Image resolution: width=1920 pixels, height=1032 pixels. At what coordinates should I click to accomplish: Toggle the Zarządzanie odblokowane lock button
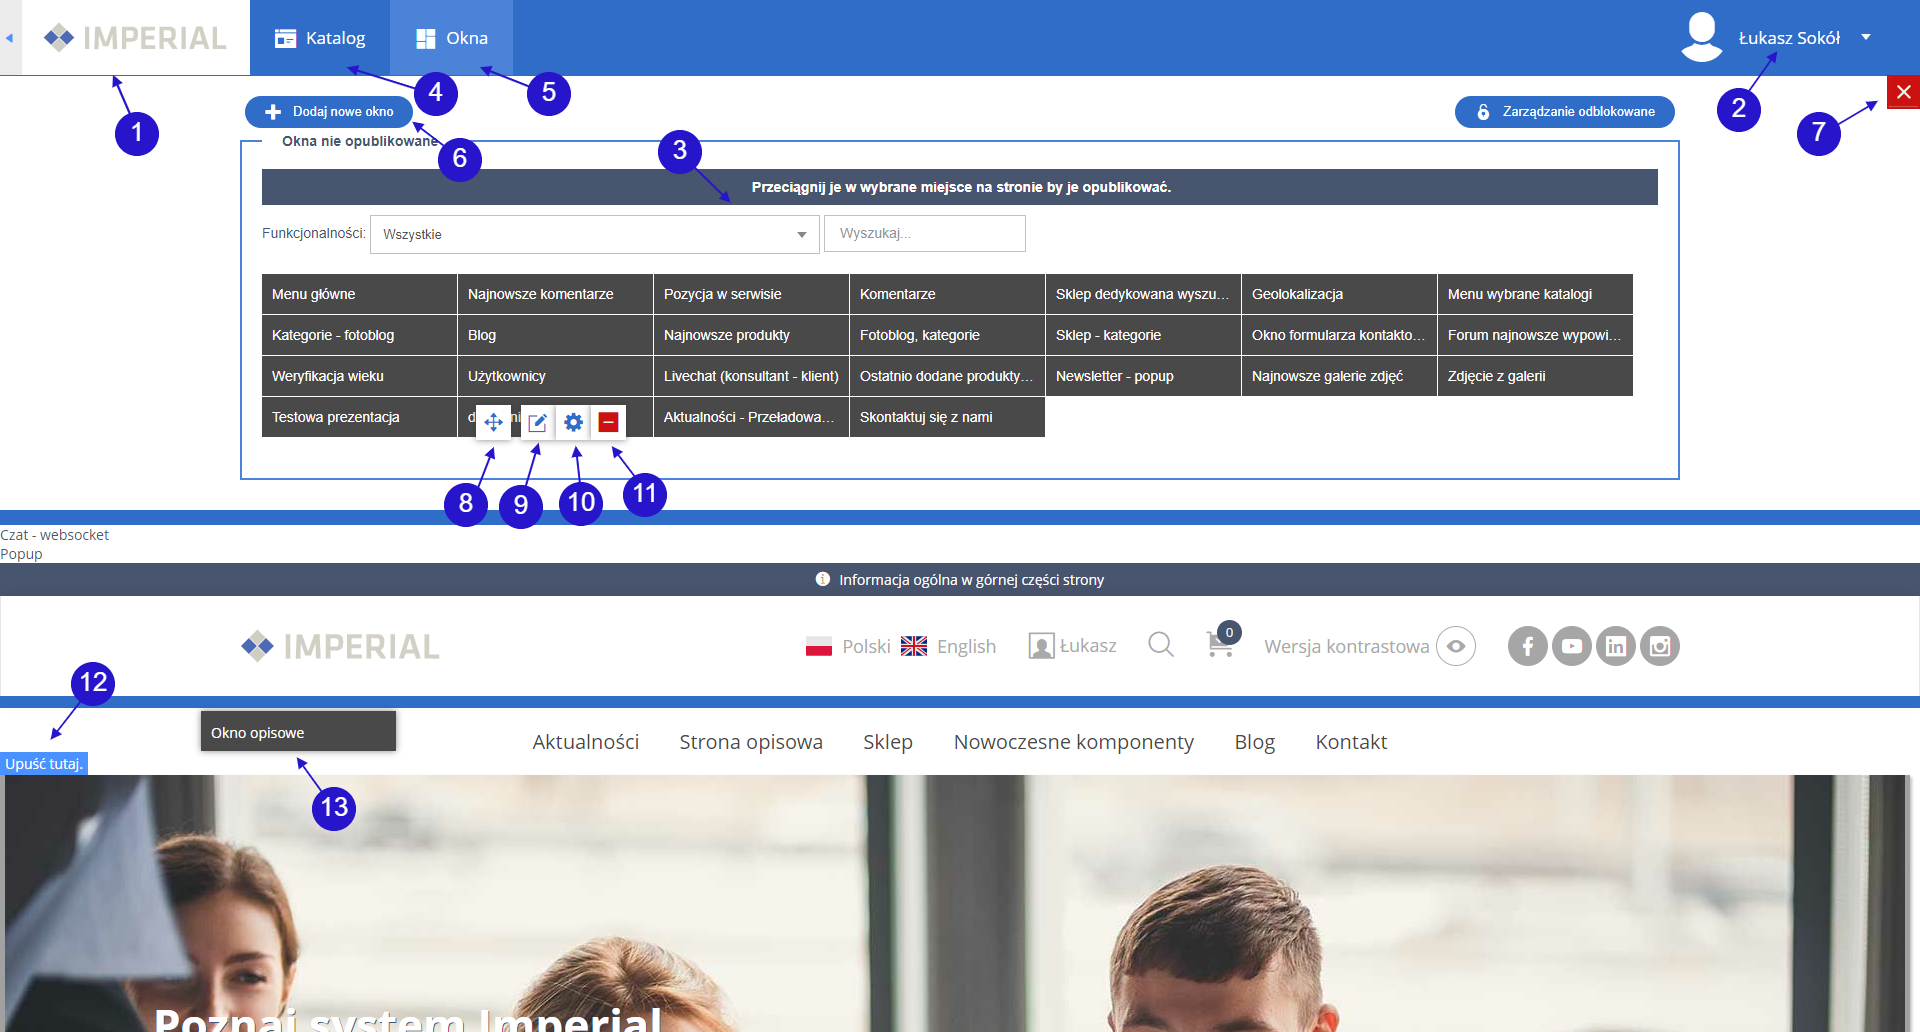1564,112
